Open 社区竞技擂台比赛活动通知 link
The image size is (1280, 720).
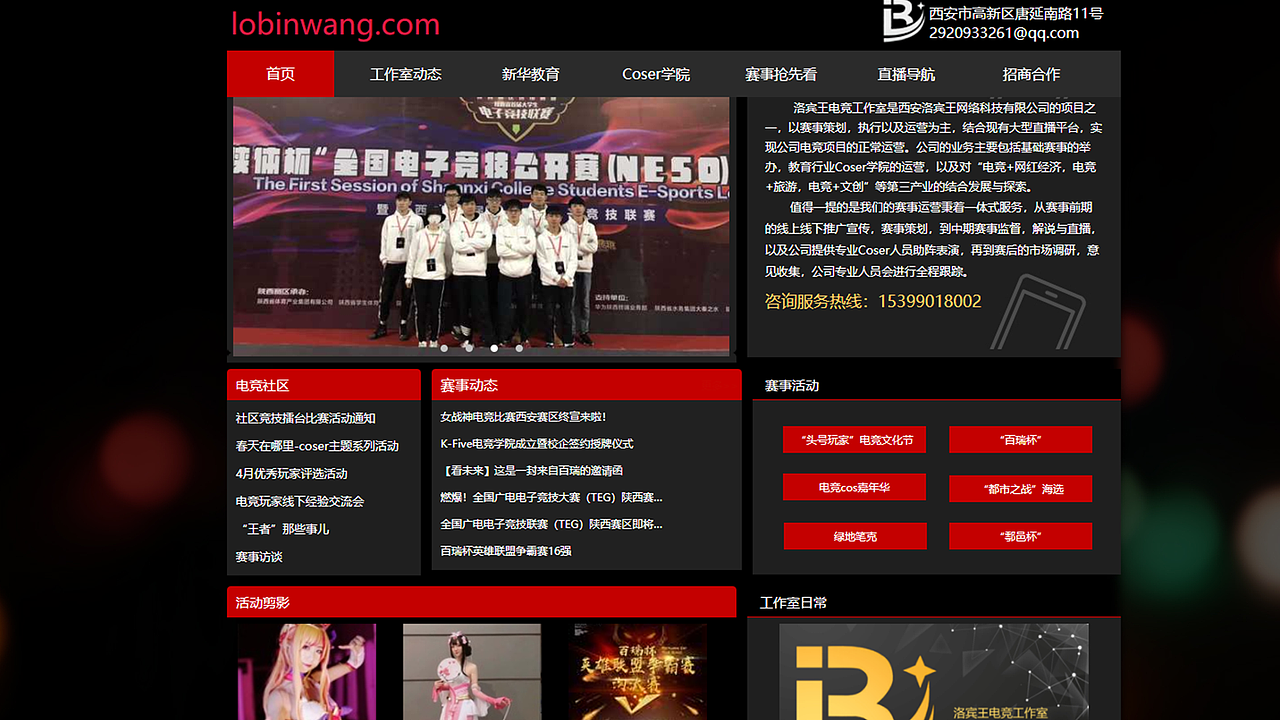pos(306,418)
